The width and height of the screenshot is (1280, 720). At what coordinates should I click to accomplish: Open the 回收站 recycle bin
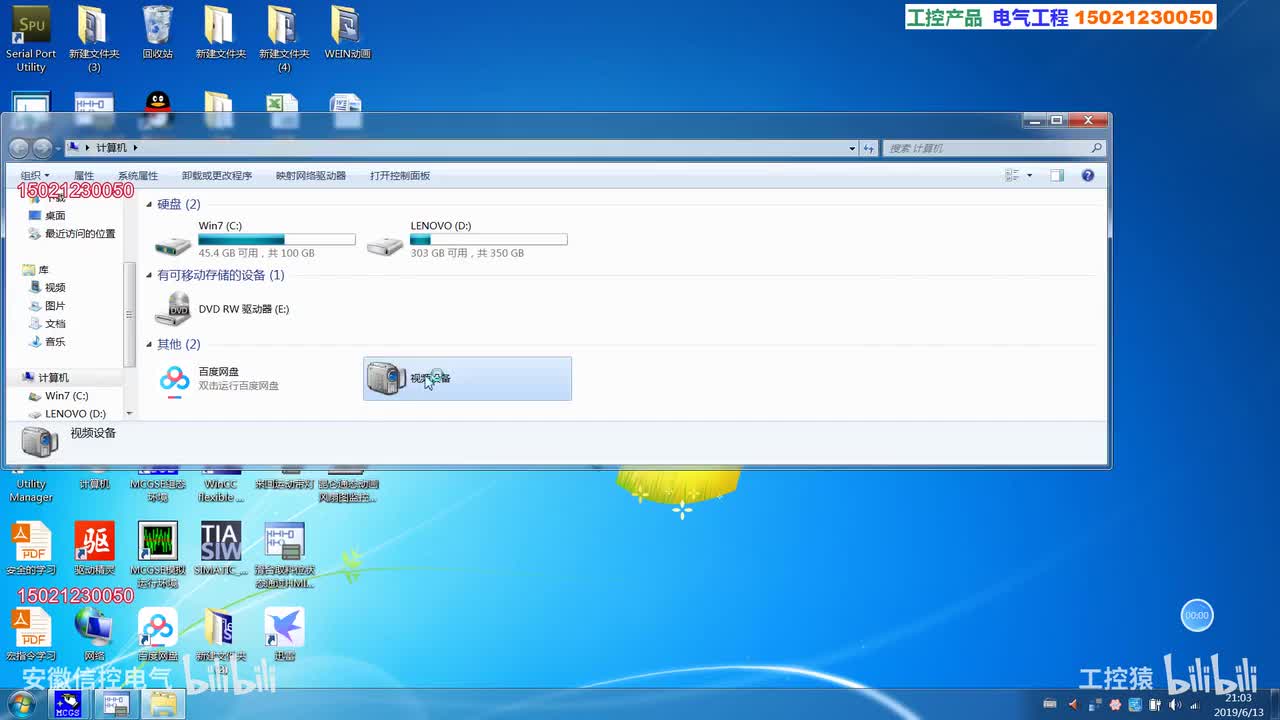pos(158,33)
